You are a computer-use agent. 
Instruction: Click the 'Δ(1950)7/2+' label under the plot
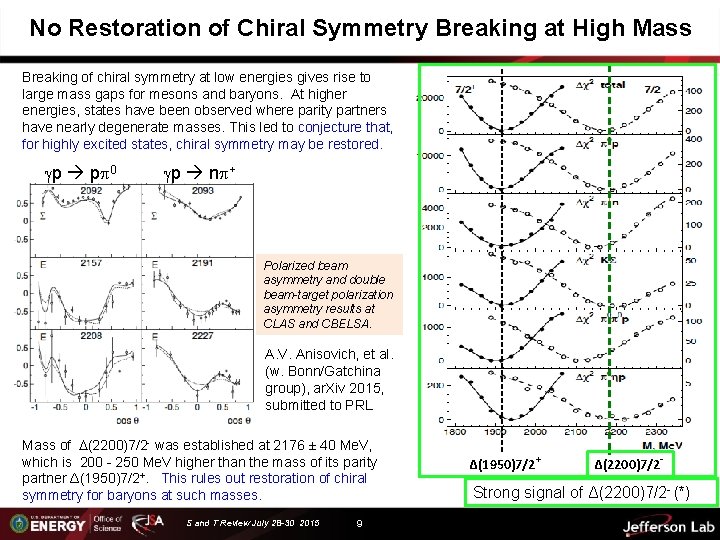coord(505,464)
